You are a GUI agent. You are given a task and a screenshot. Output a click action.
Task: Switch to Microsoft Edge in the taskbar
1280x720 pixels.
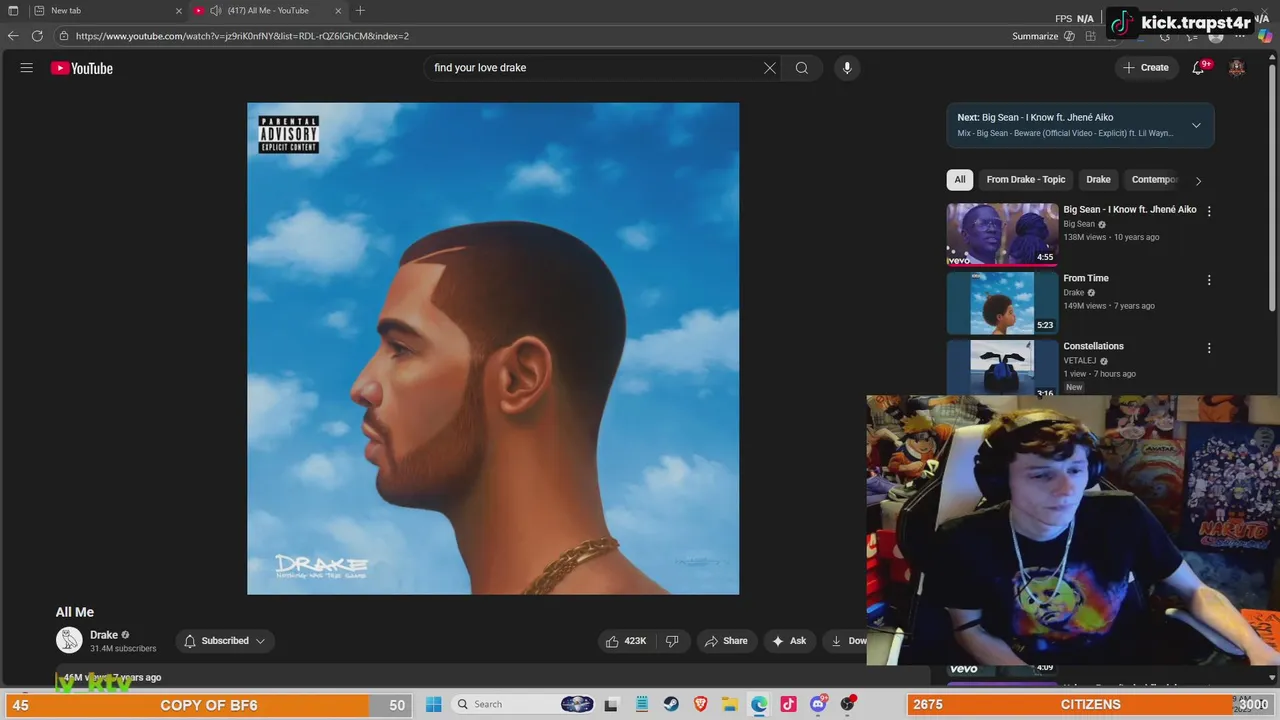click(x=759, y=704)
